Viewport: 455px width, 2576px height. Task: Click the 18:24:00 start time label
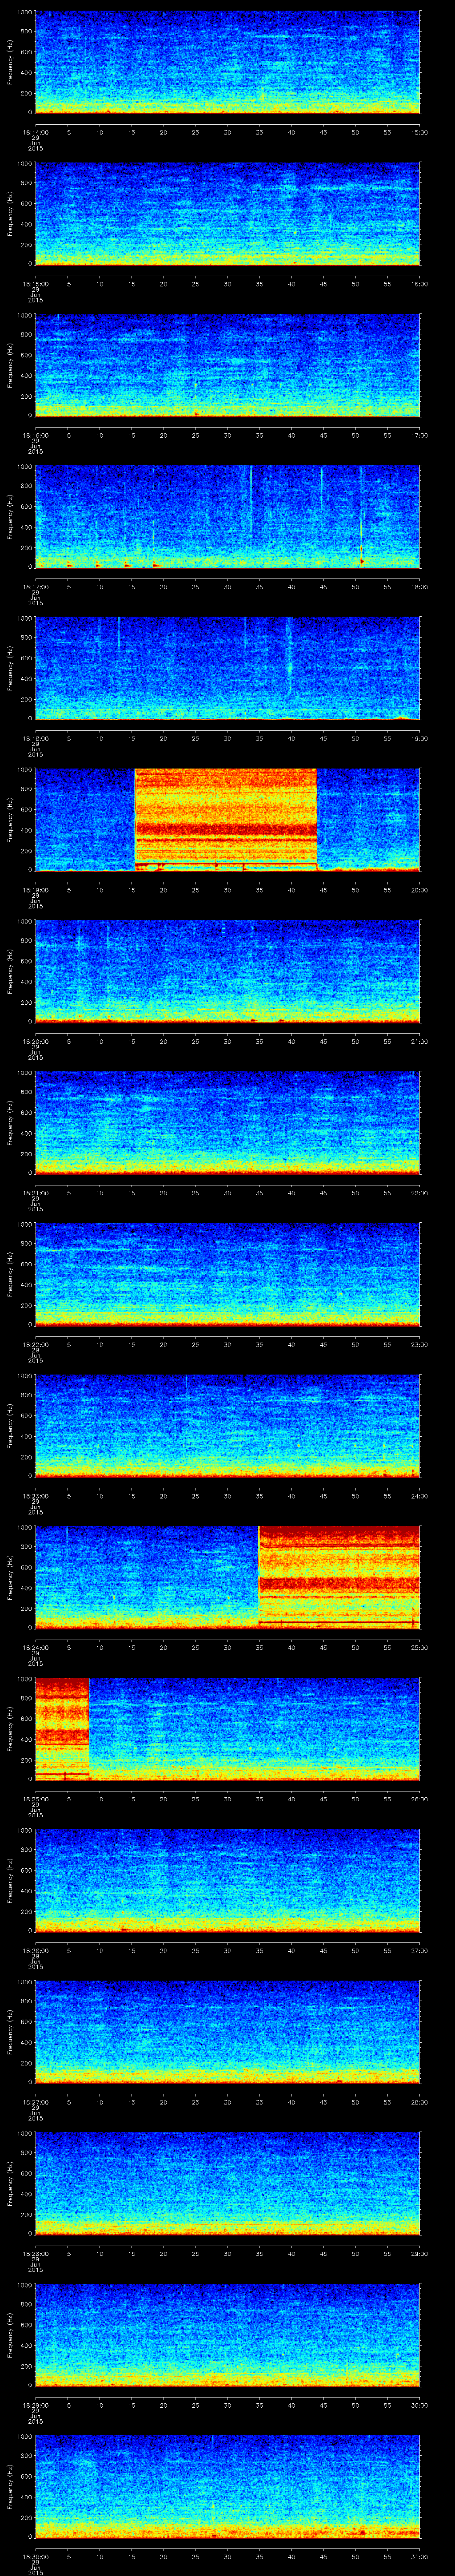[35, 1647]
